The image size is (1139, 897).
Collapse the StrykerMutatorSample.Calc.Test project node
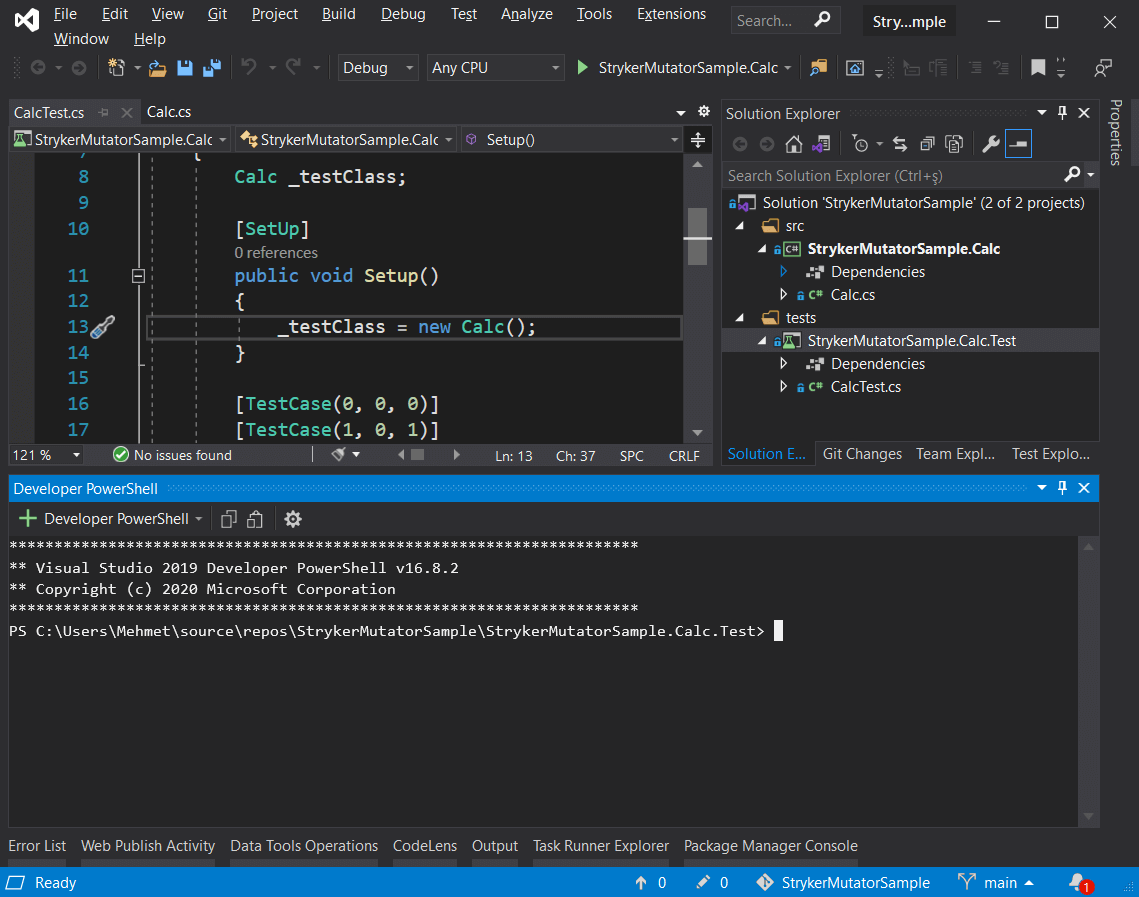[761, 341]
